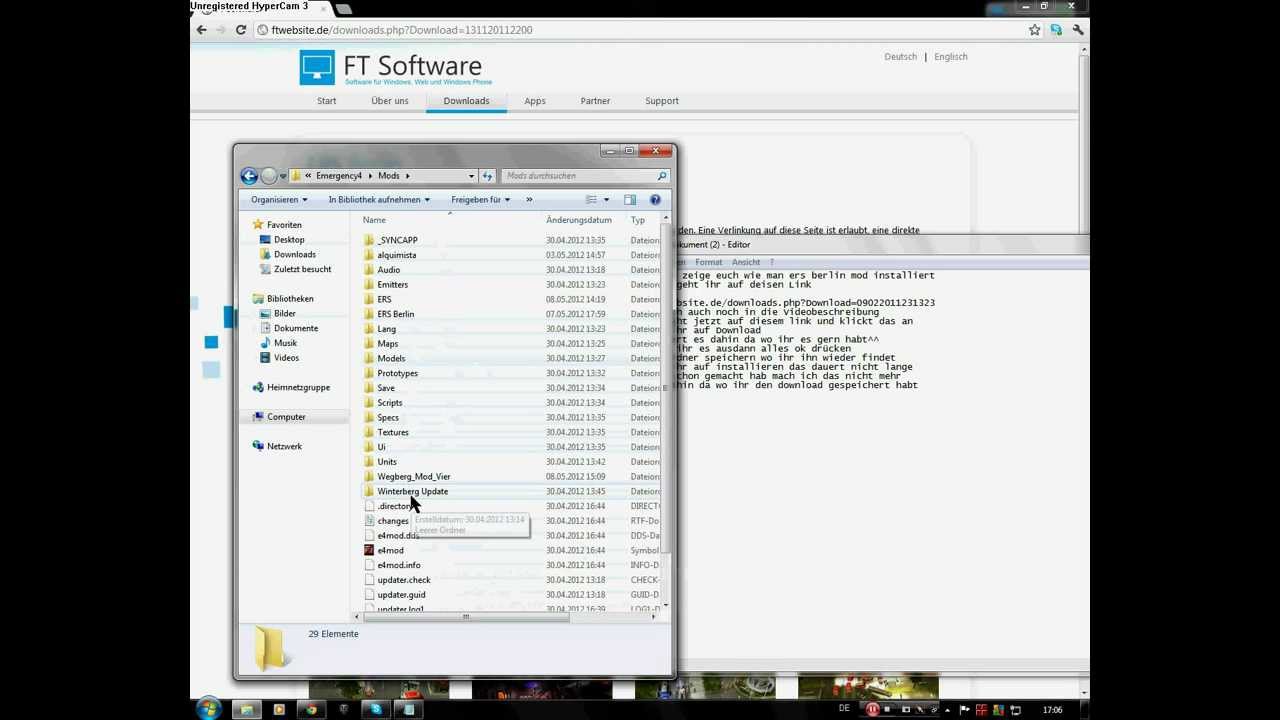Select the alquimista folder
This screenshot has height=720, width=1280.
coord(396,255)
